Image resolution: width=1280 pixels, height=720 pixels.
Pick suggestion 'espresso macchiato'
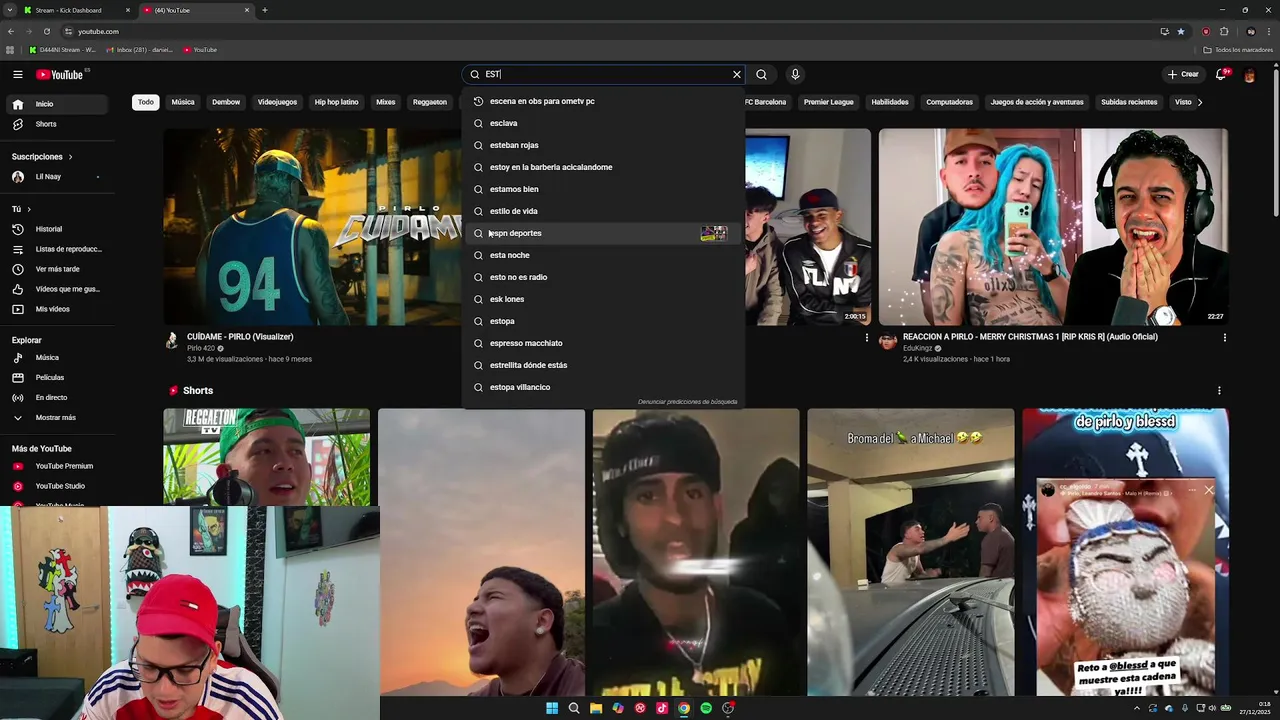click(604, 343)
